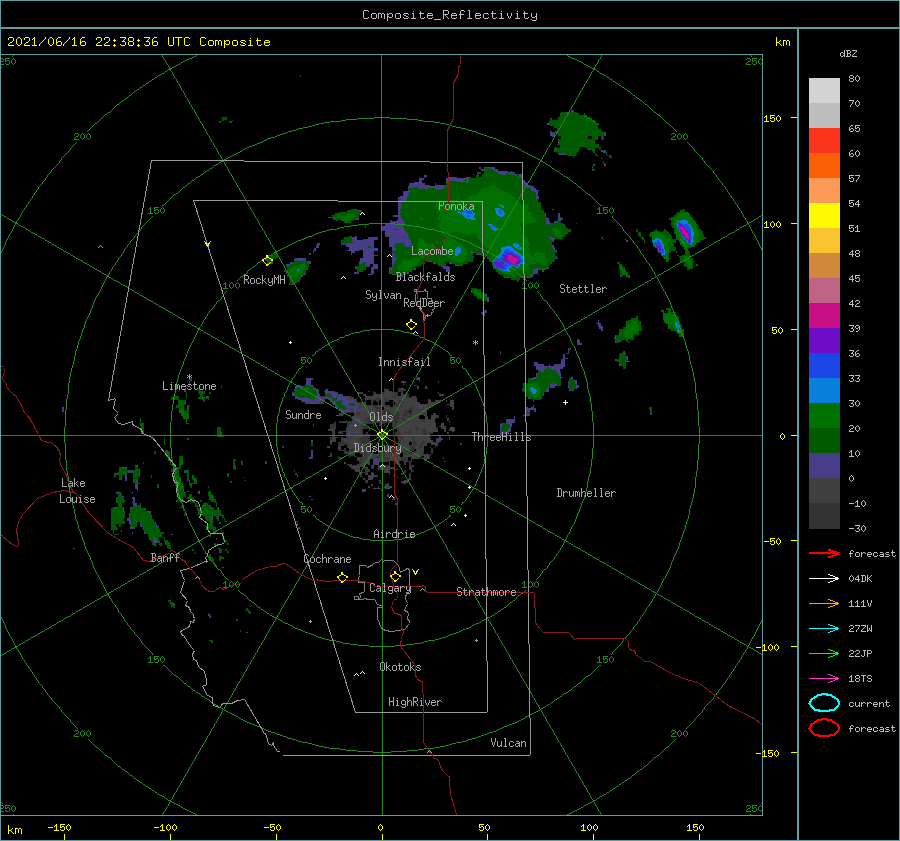The height and width of the screenshot is (841, 900).
Task: Pick the green 22JP arrow legend icon
Action: (x=824, y=653)
